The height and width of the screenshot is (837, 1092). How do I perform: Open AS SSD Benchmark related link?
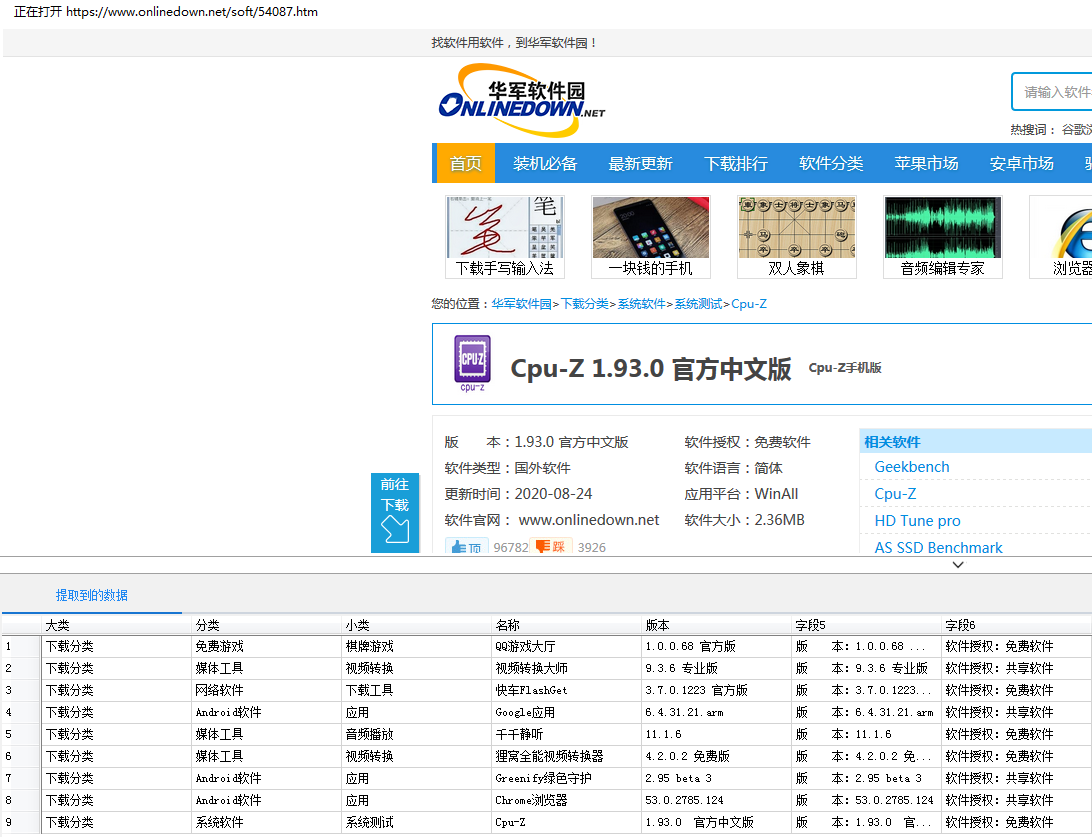pyautogui.click(x=938, y=548)
